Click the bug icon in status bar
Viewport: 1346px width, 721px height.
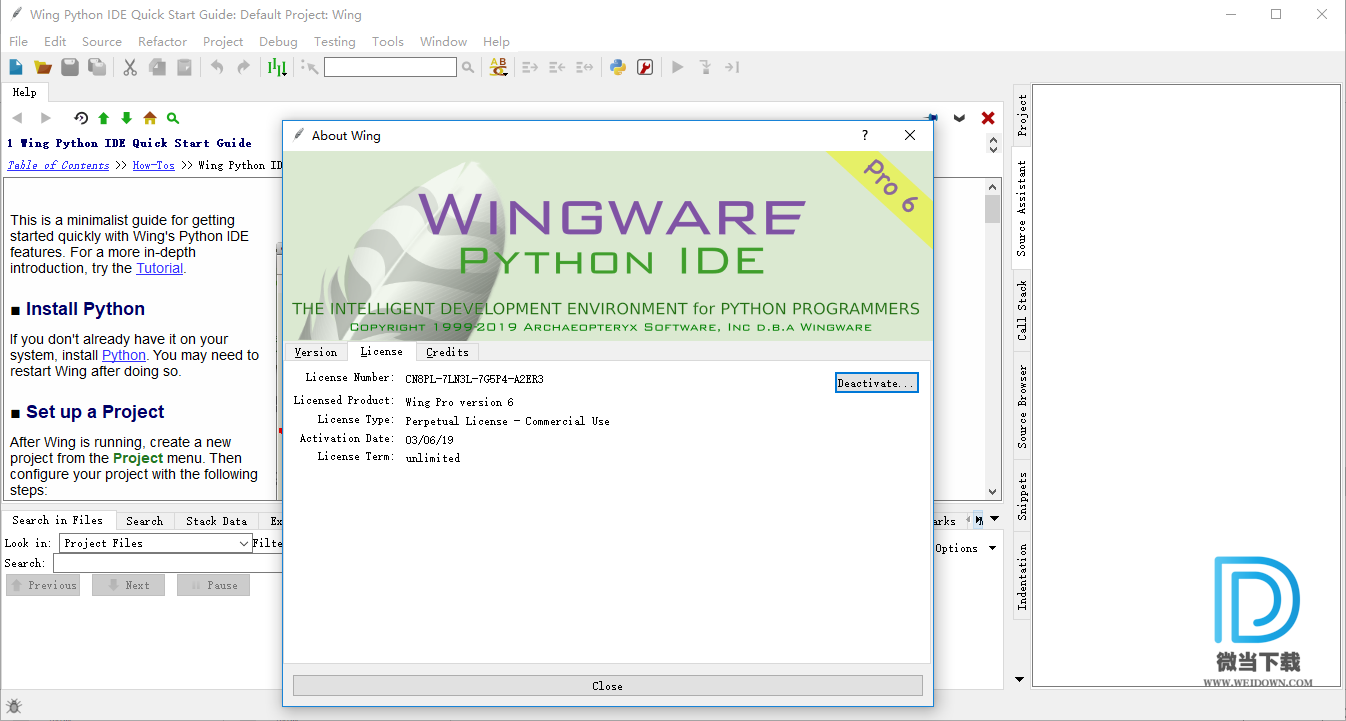[14, 707]
